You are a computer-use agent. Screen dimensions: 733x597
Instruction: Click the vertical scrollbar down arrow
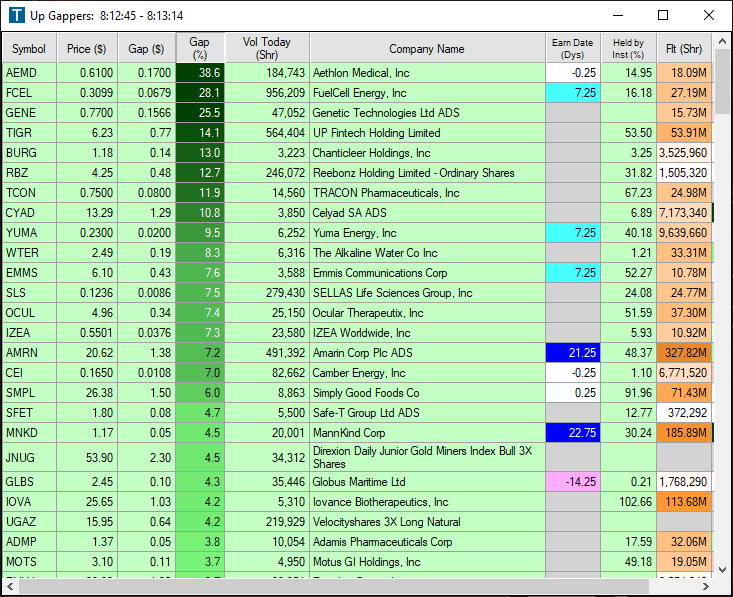[722, 569]
